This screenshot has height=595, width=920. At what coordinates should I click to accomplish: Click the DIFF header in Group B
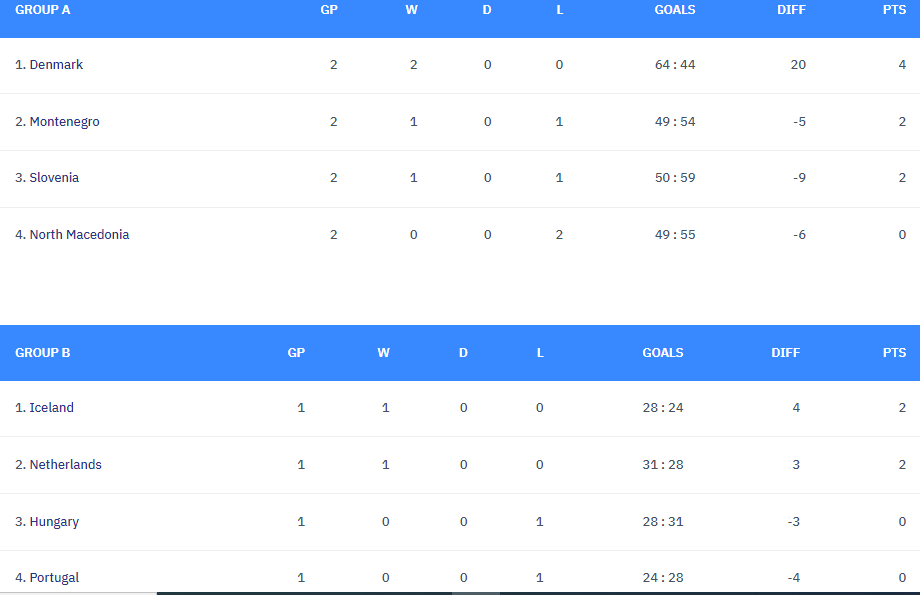click(785, 353)
